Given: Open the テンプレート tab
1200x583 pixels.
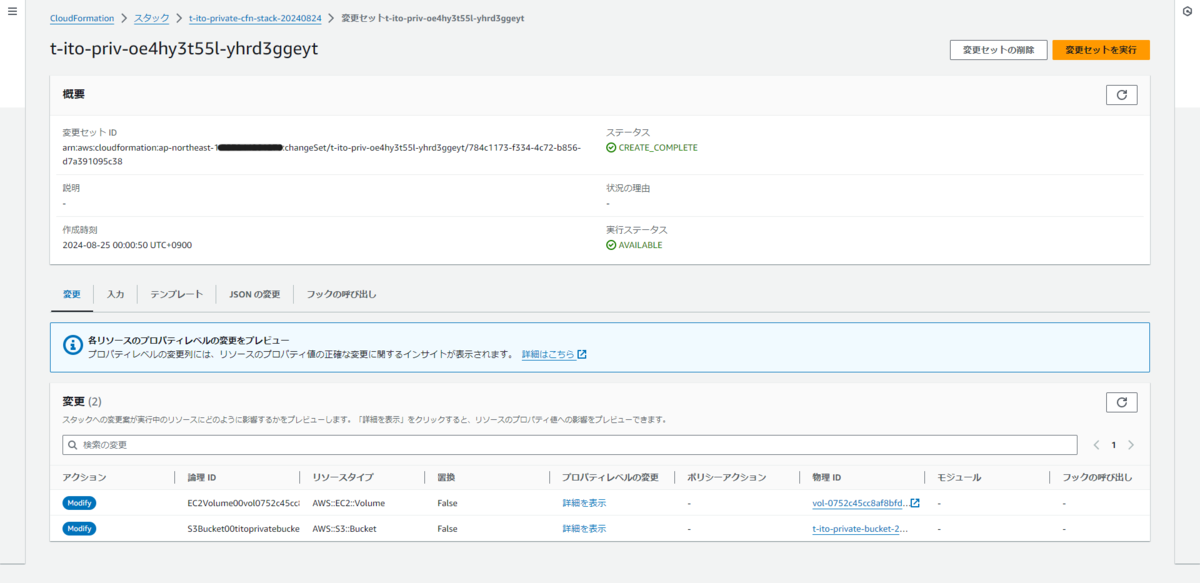Looking at the screenshot, I should (x=176, y=294).
